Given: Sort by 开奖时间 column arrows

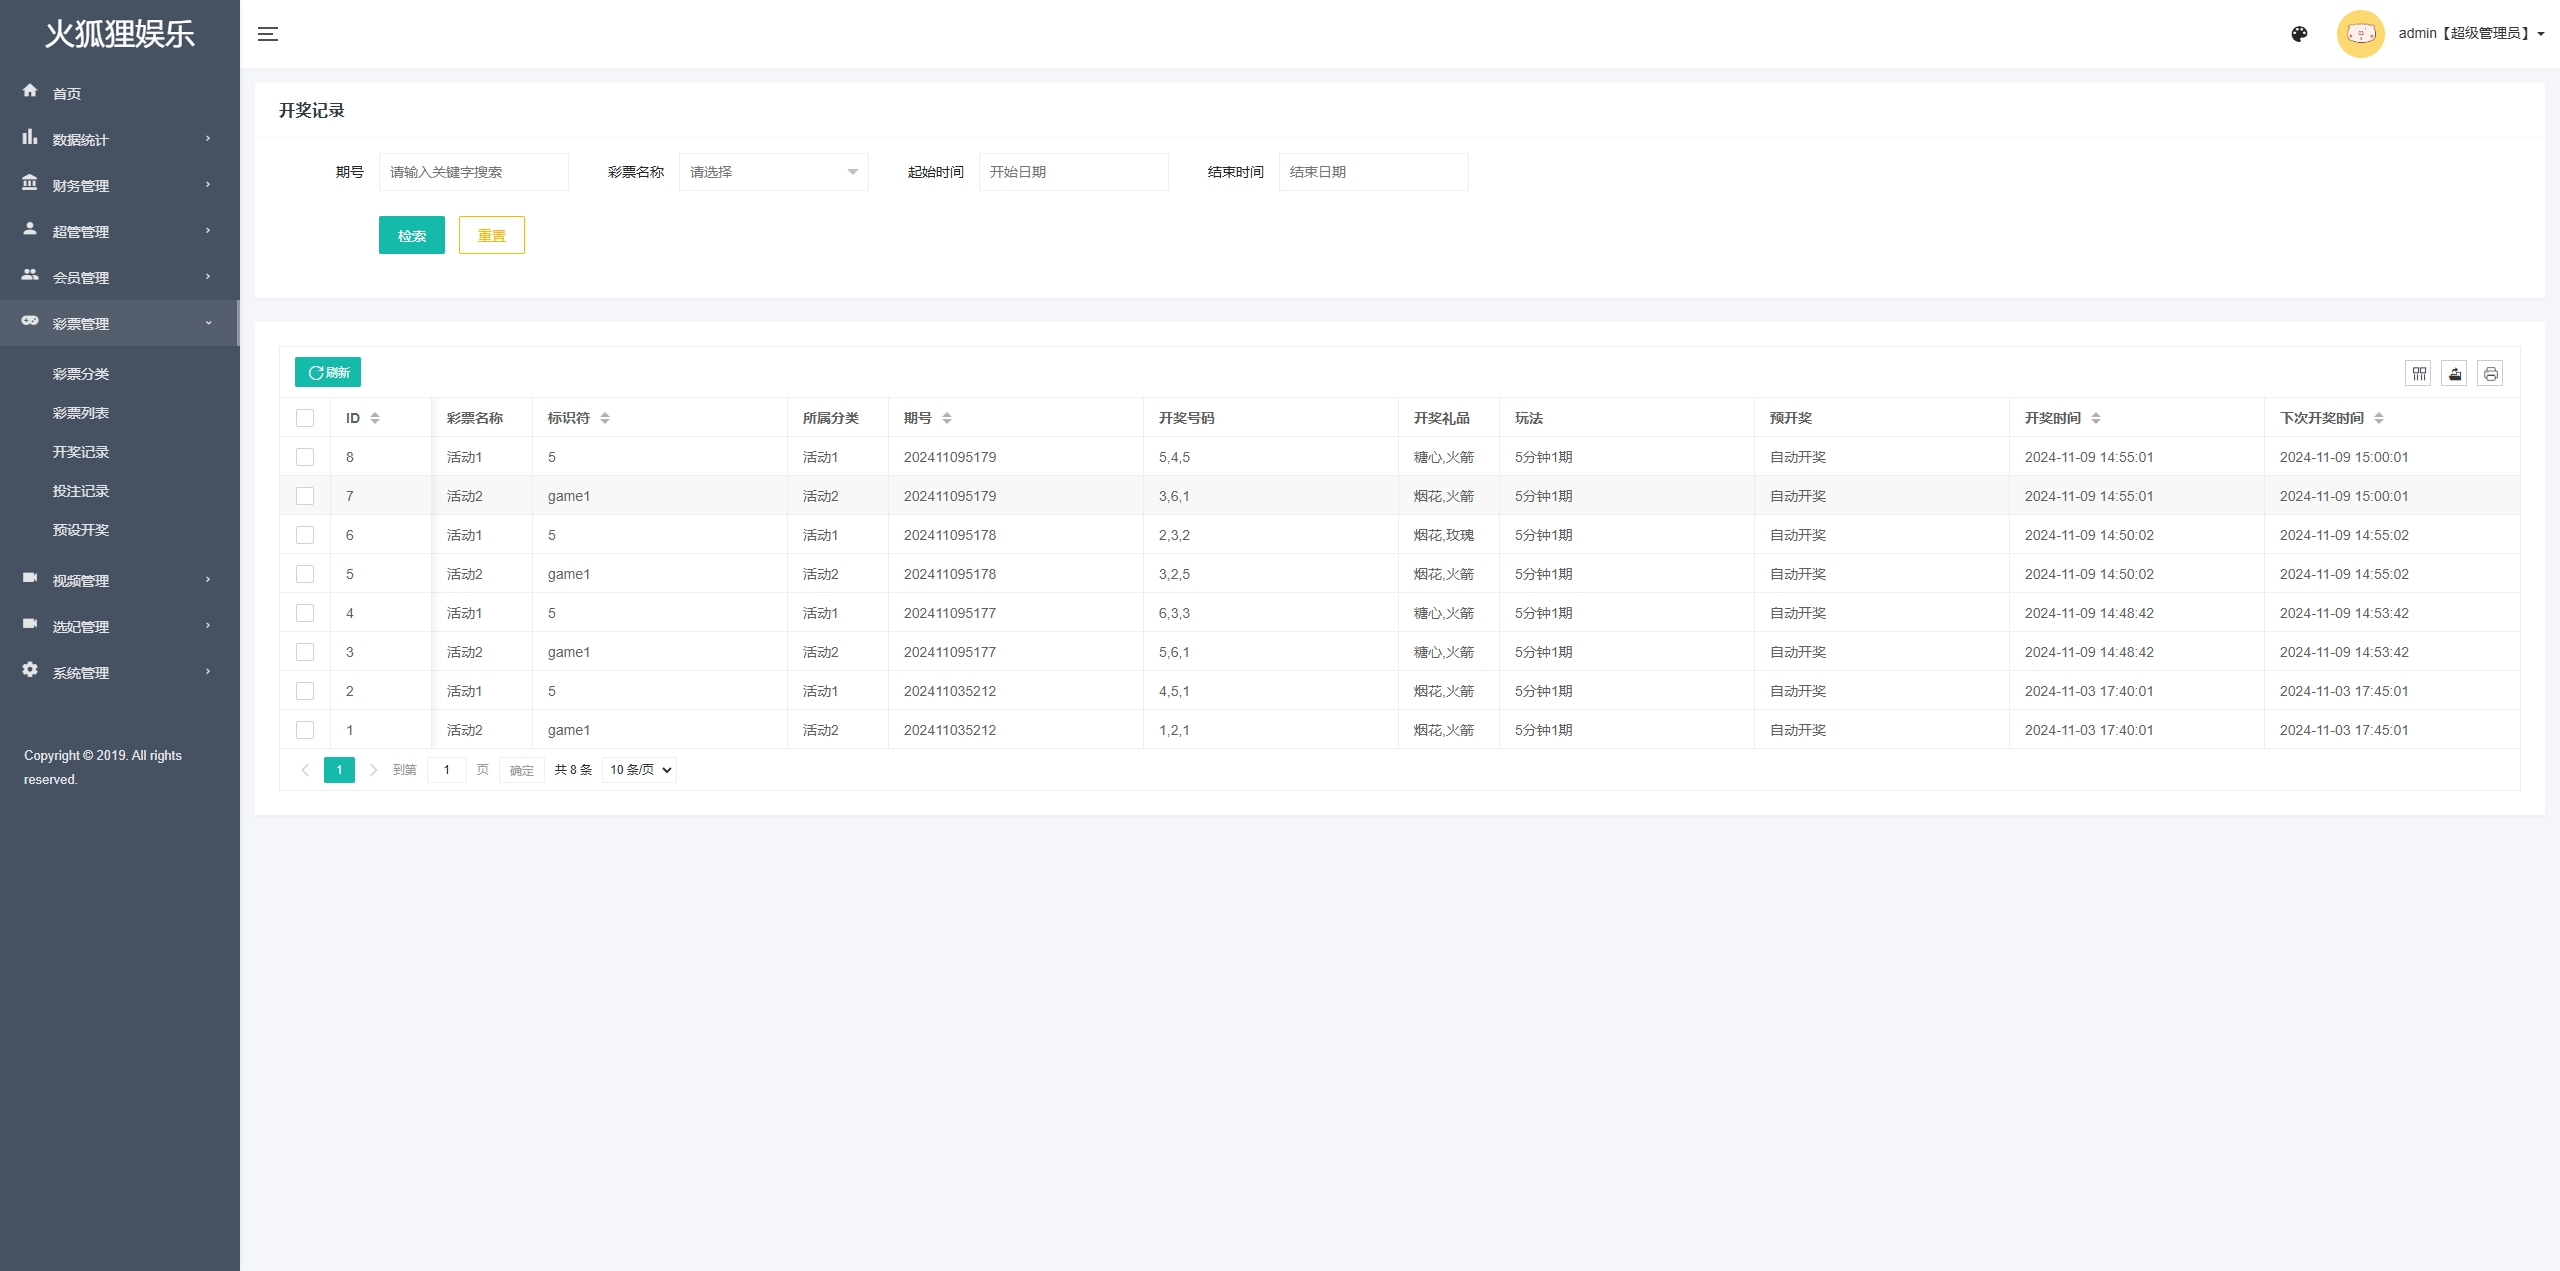Looking at the screenshot, I should pyautogui.click(x=2096, y=418).
